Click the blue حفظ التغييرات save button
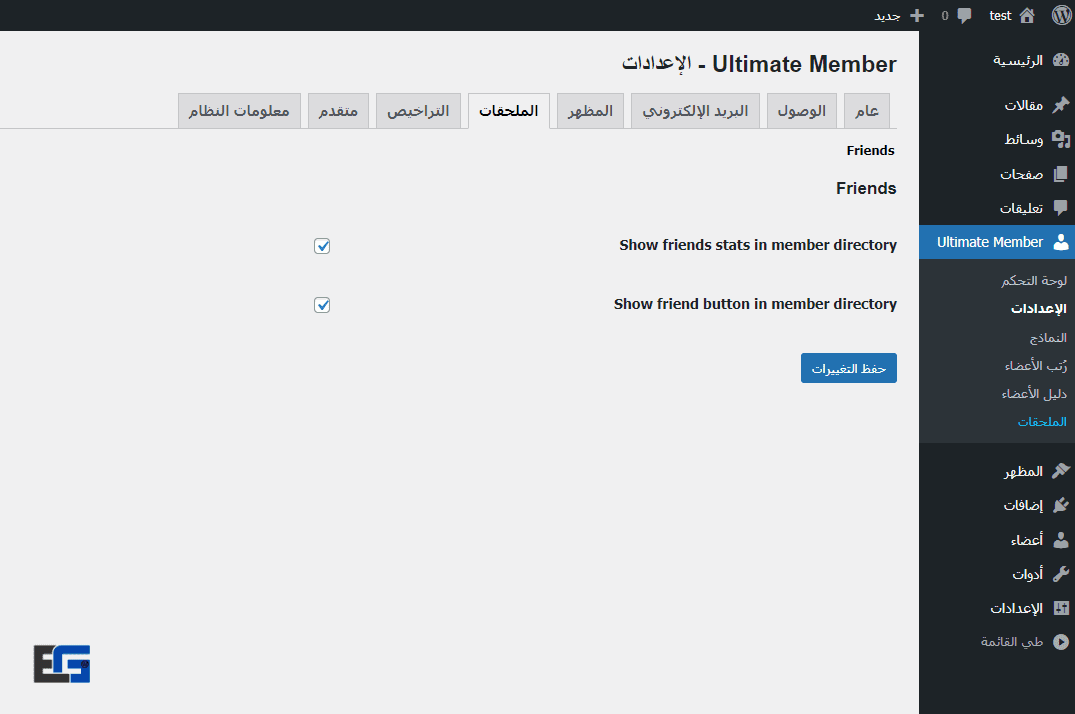Screen dimensions: 1075x714 (x=848, y=368)
